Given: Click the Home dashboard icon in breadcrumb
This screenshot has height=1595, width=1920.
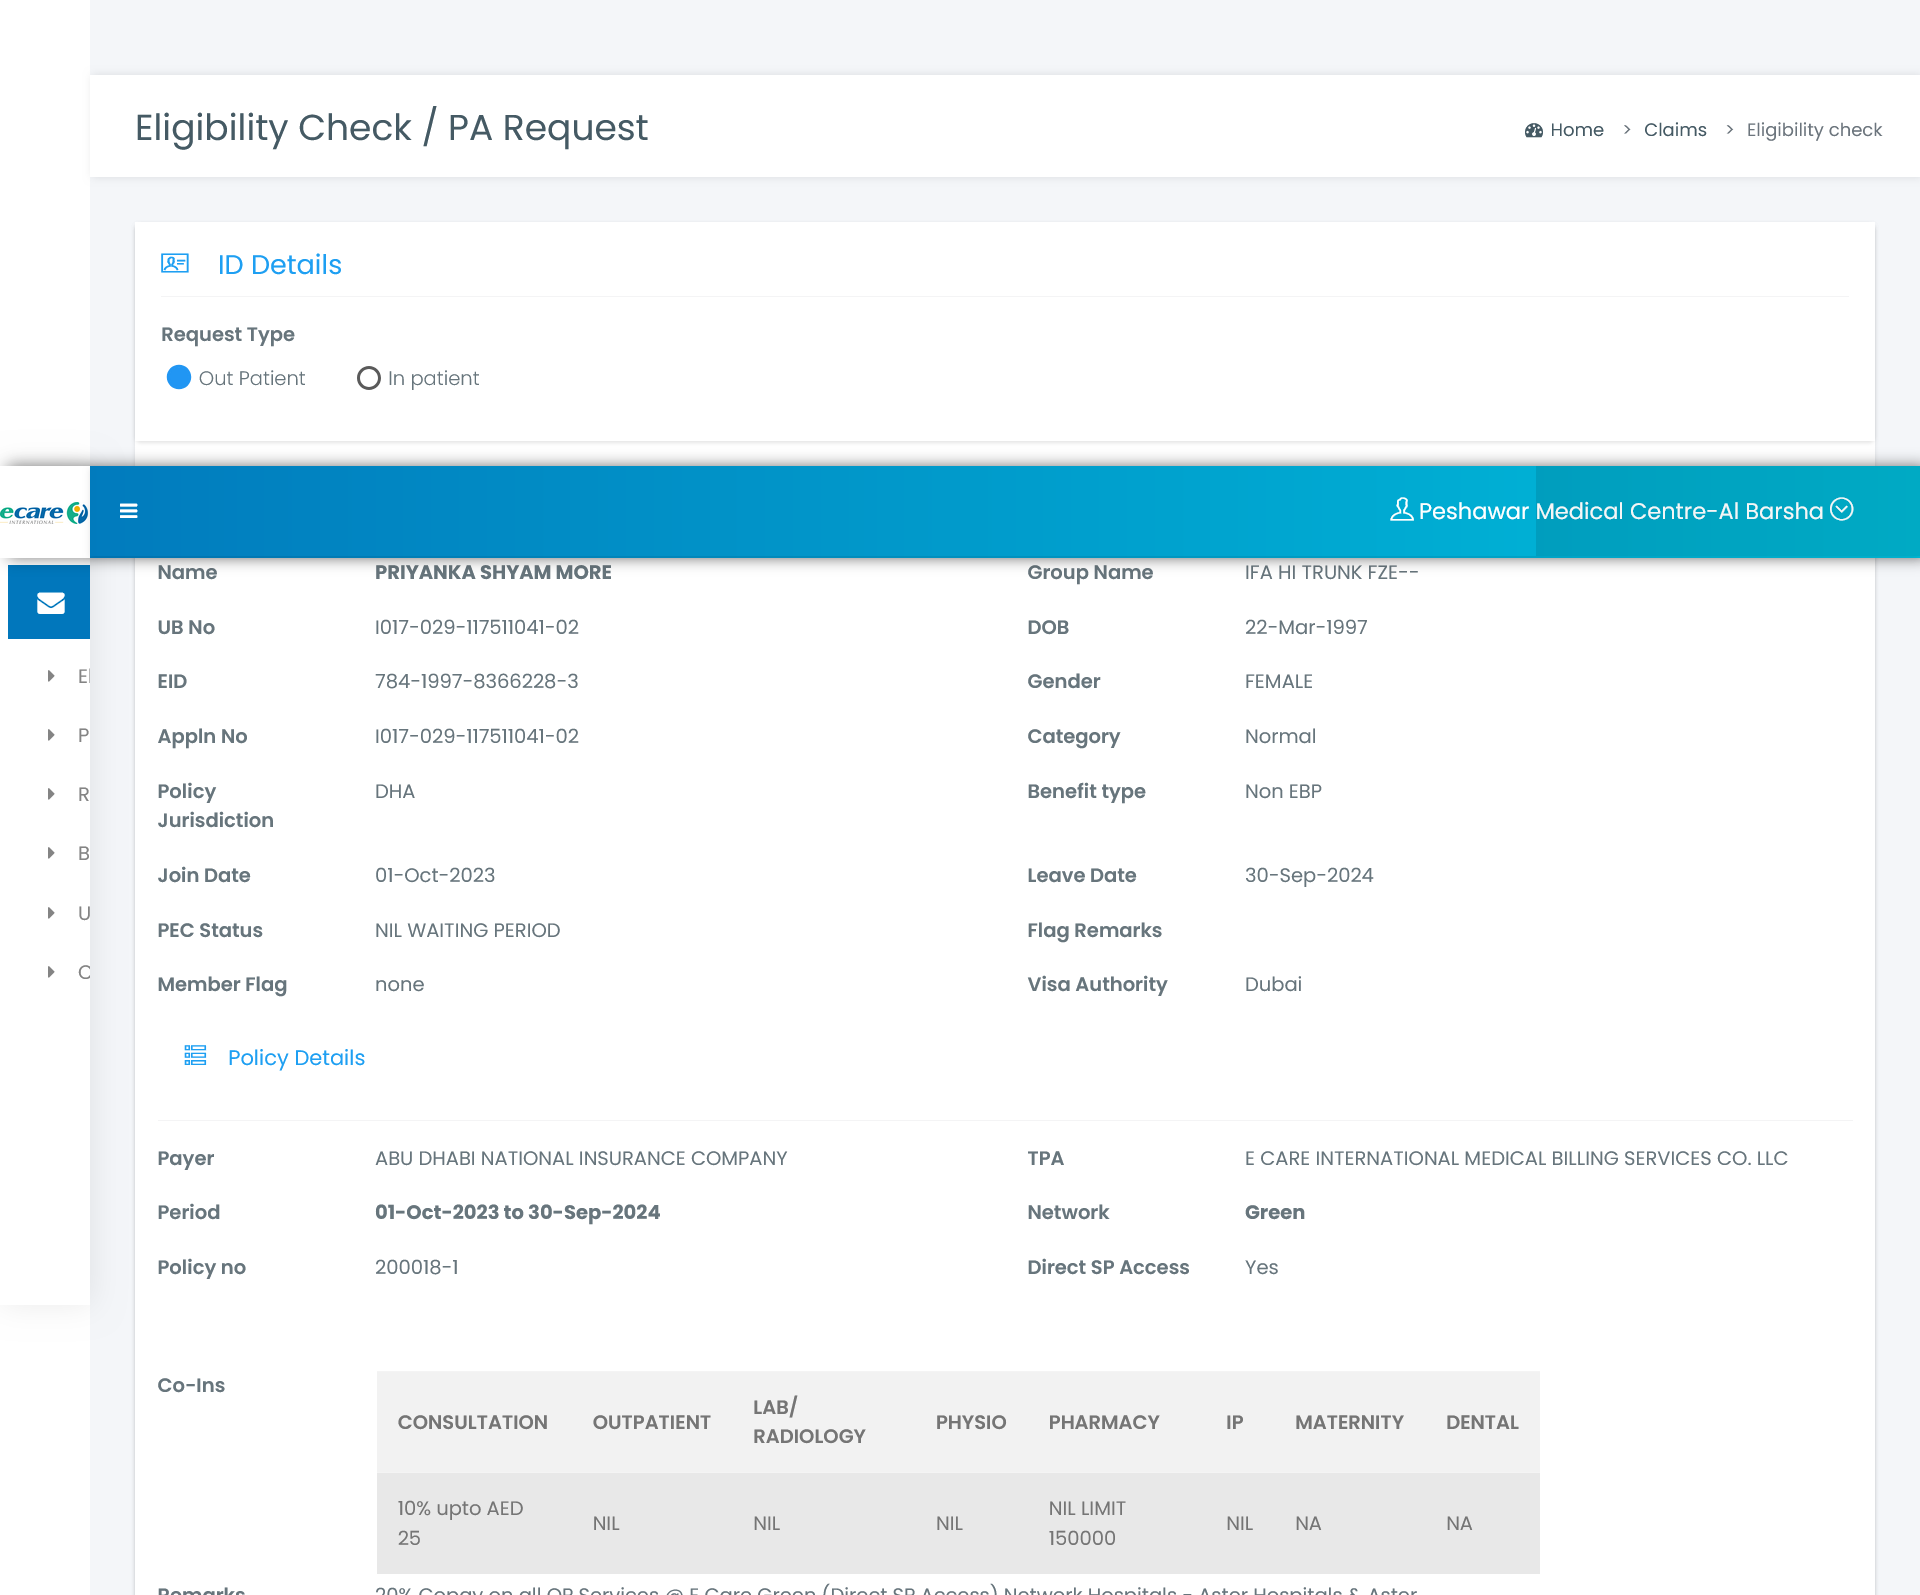Looking at the screenshot, I should coord(1533,130).
